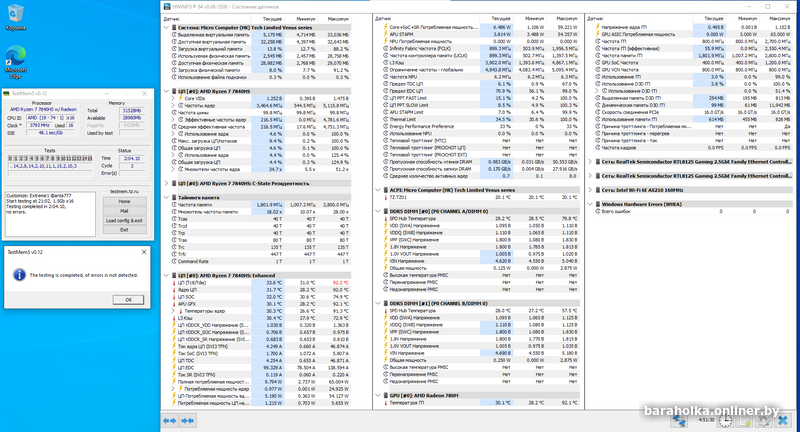The width and height of the screenshot is (800, 432).
Task: Click the TestMem5 log text box
Action: pyautogui.click(x=50, y=214)
